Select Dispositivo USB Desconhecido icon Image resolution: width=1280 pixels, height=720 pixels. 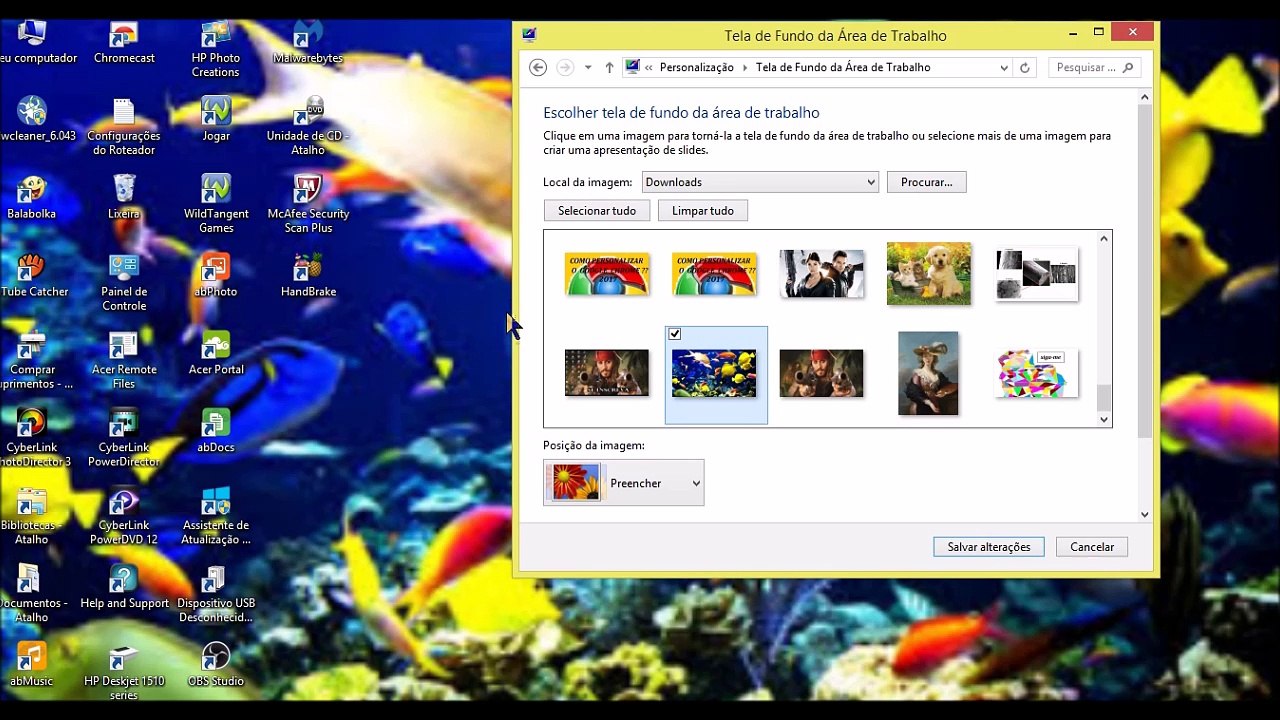coord(216,595)
